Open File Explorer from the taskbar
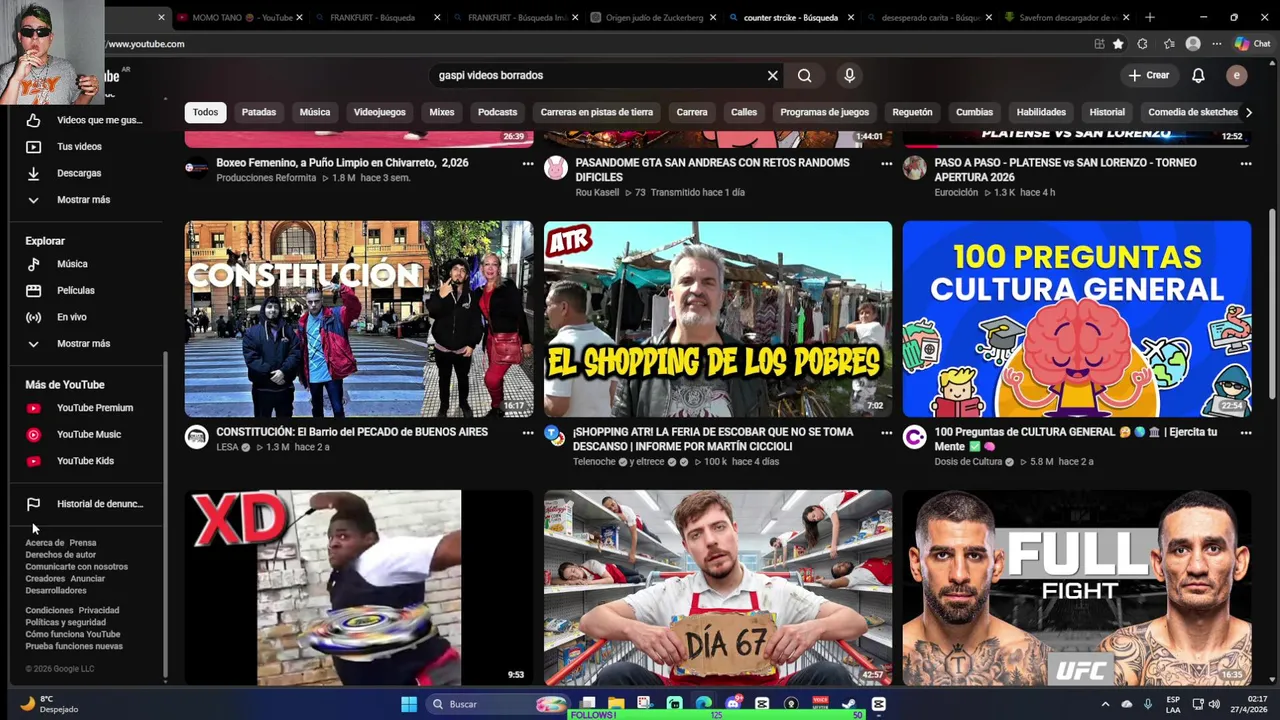This screenshot has height=720, width=1280. pos(616,704)
